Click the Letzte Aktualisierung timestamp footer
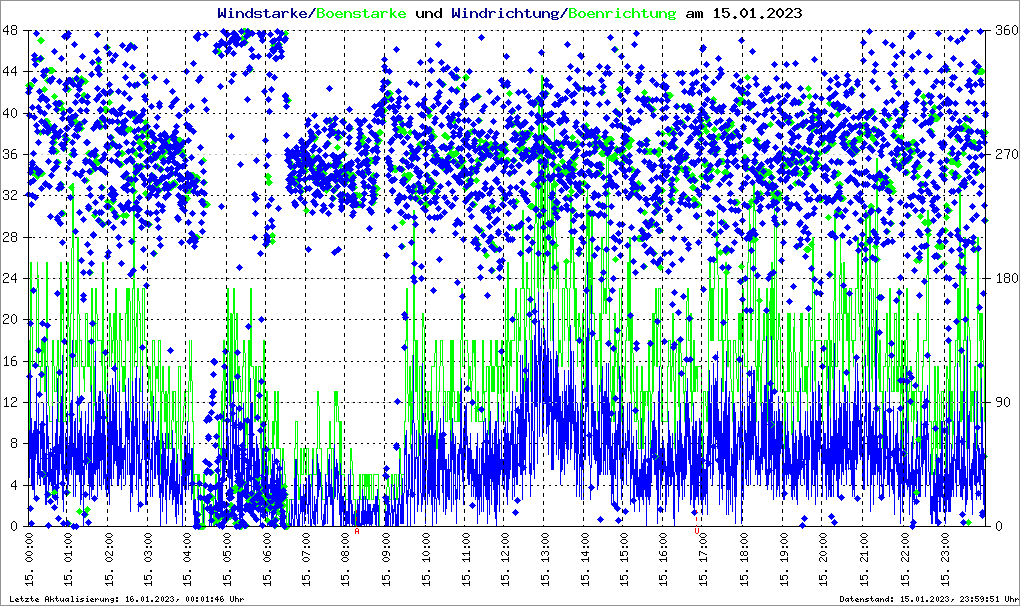The width and height of the screenshot is (1020, 606). coord(127,599)
